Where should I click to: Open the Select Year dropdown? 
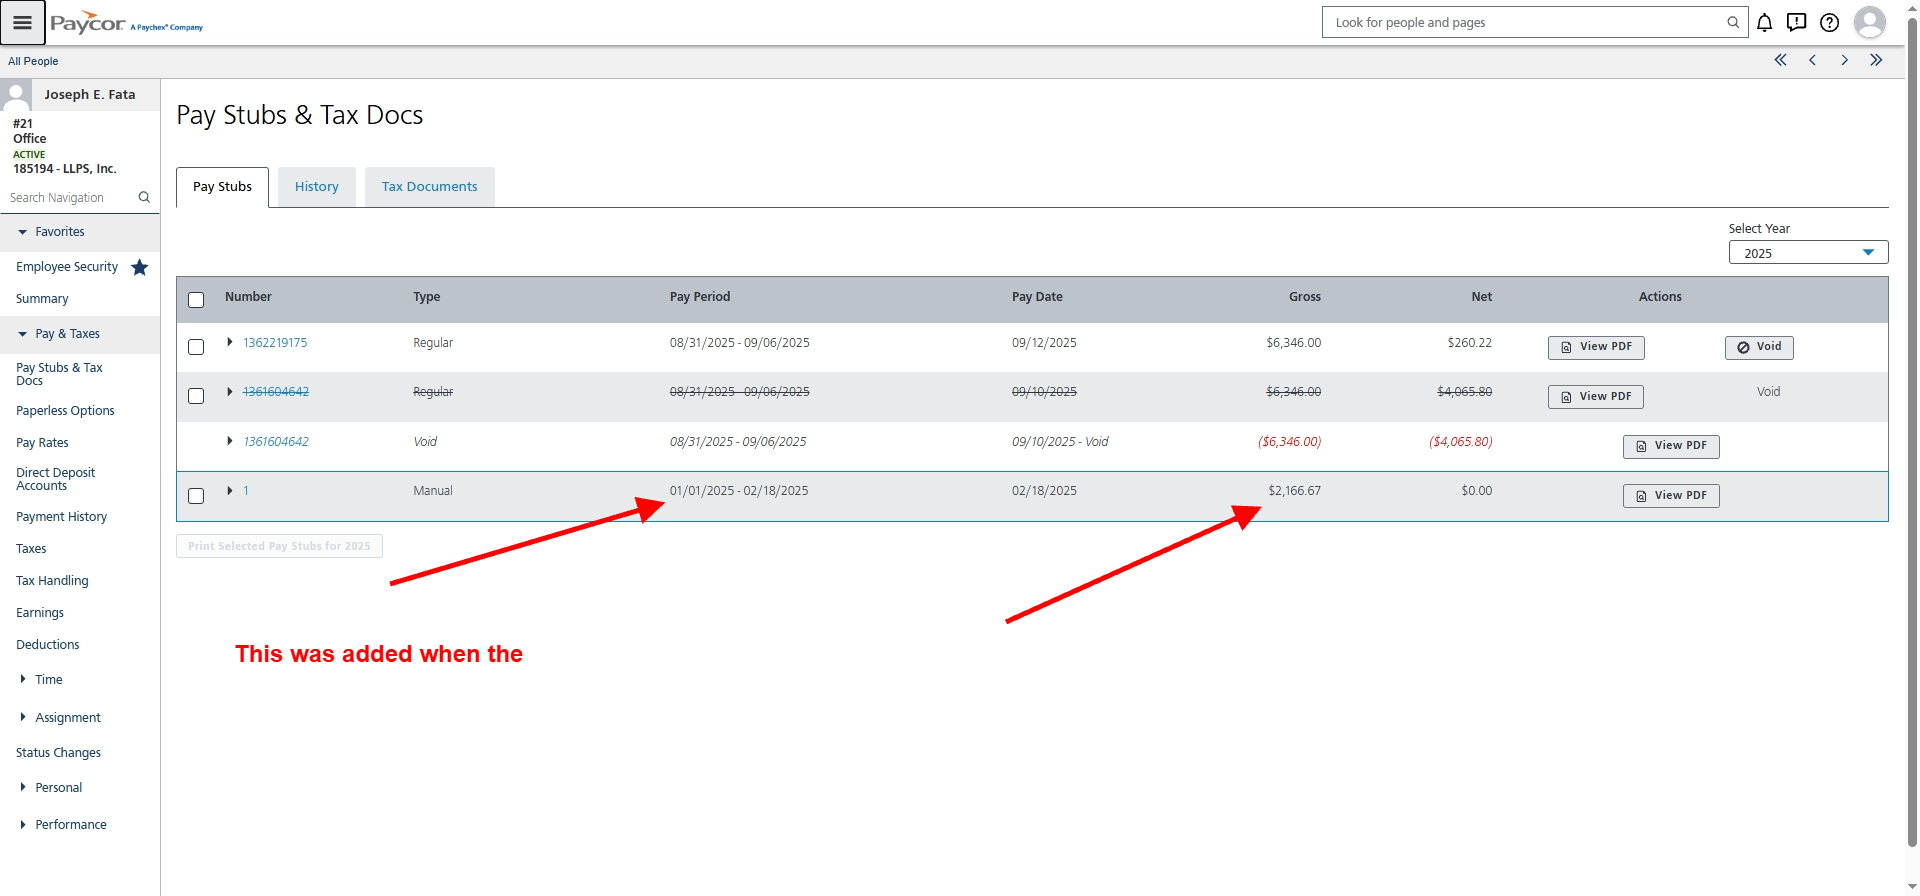pyautogui.click(x=1807, y=253)
